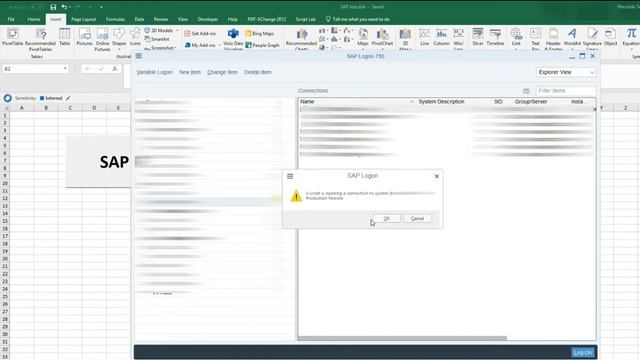Click the Log On button
The height and width of the screenshot is (360, 640).
(582, 352)
